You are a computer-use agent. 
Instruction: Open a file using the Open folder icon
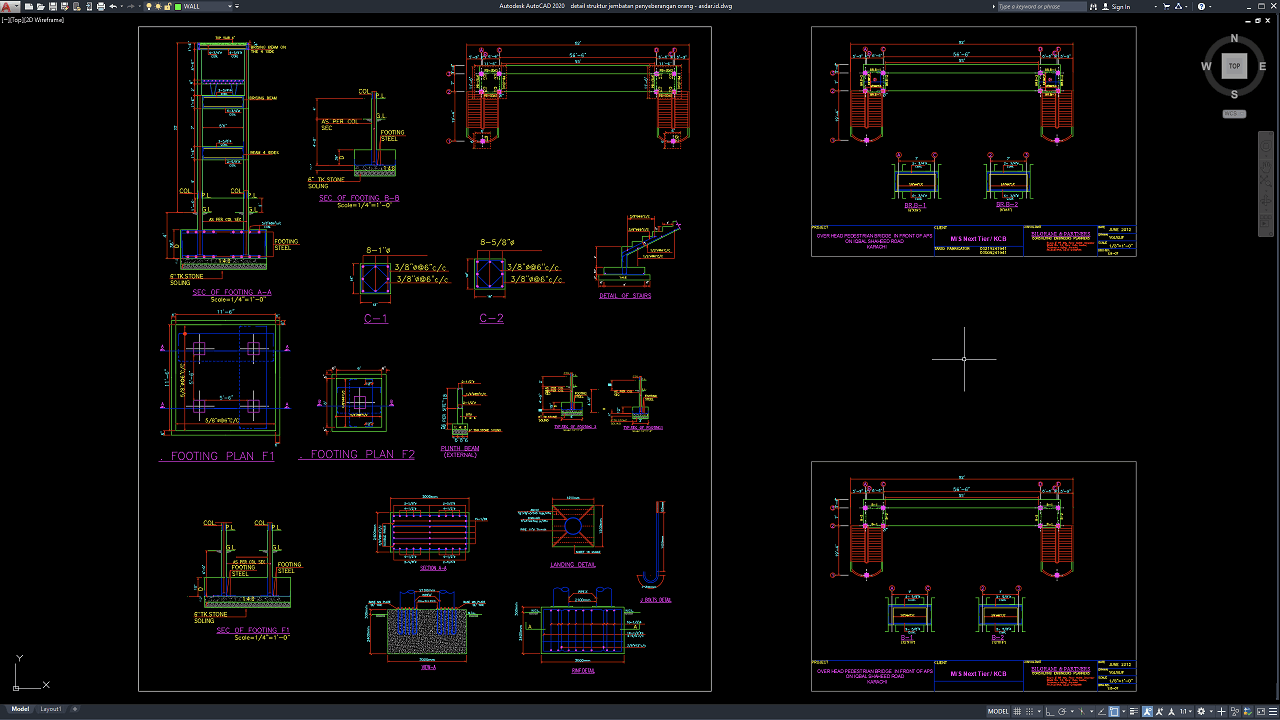[x=40, y=6]
